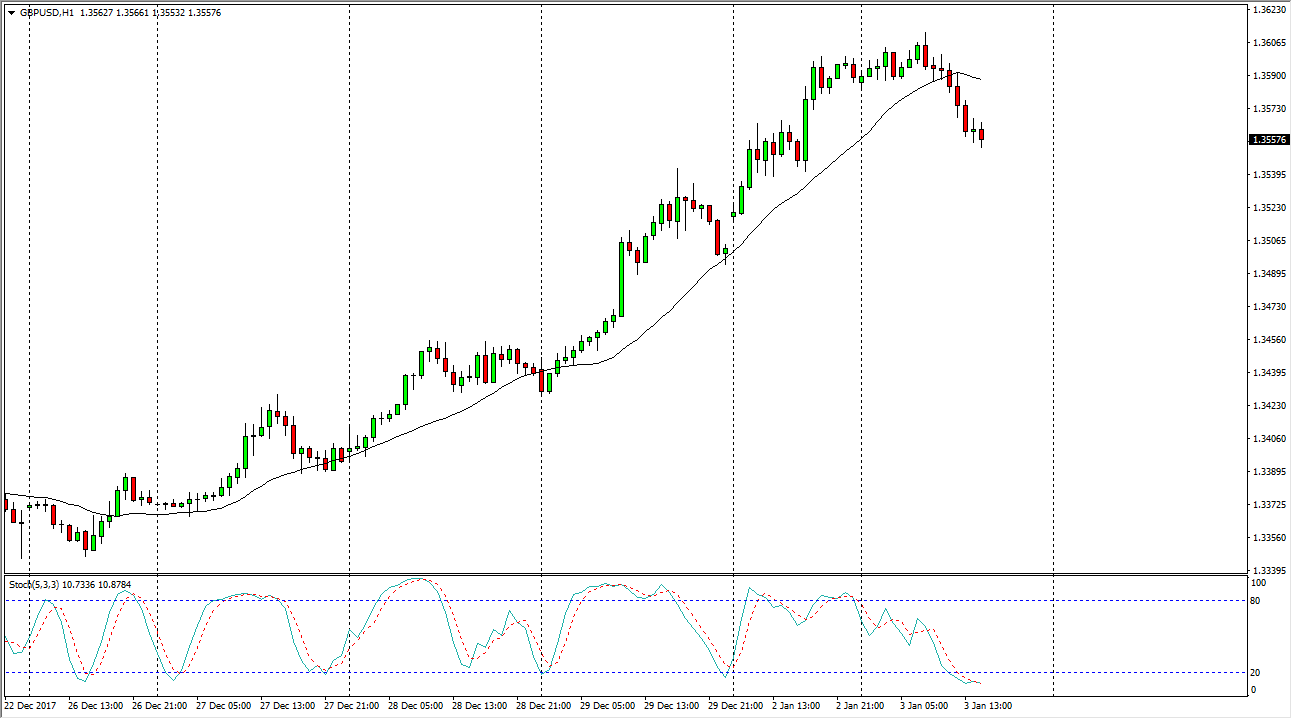Click the 1.35065 price scale label
Viewport: 1292px width, 719px height.
[1267, 241]
